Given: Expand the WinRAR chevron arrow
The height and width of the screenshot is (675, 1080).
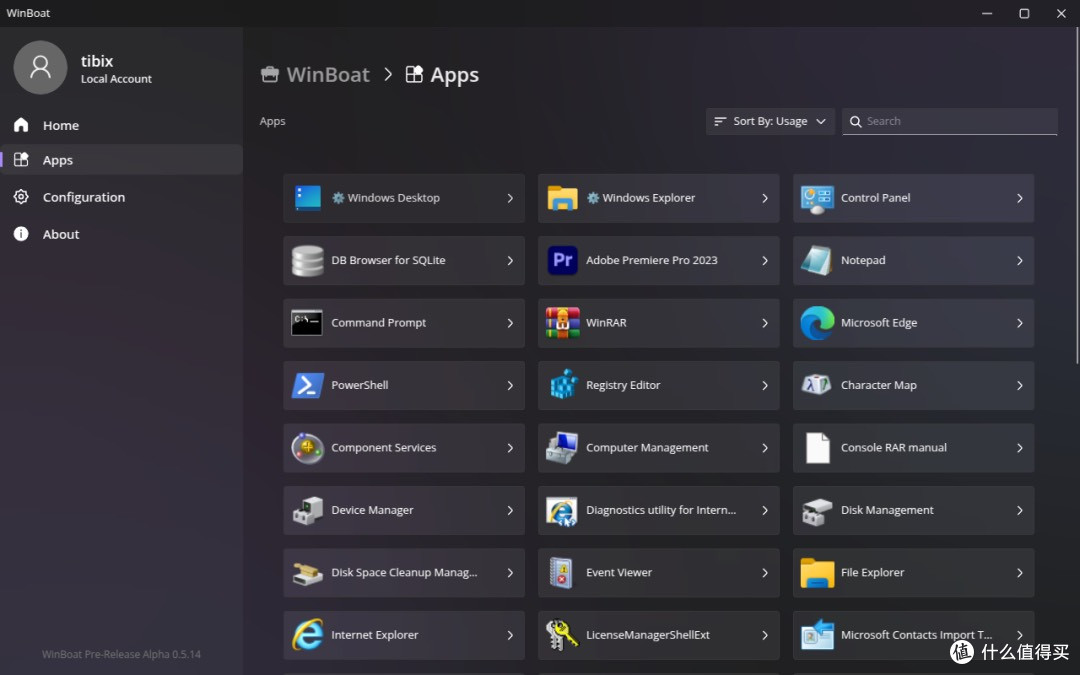Looking at the screenshot, I should coord(765,323).
